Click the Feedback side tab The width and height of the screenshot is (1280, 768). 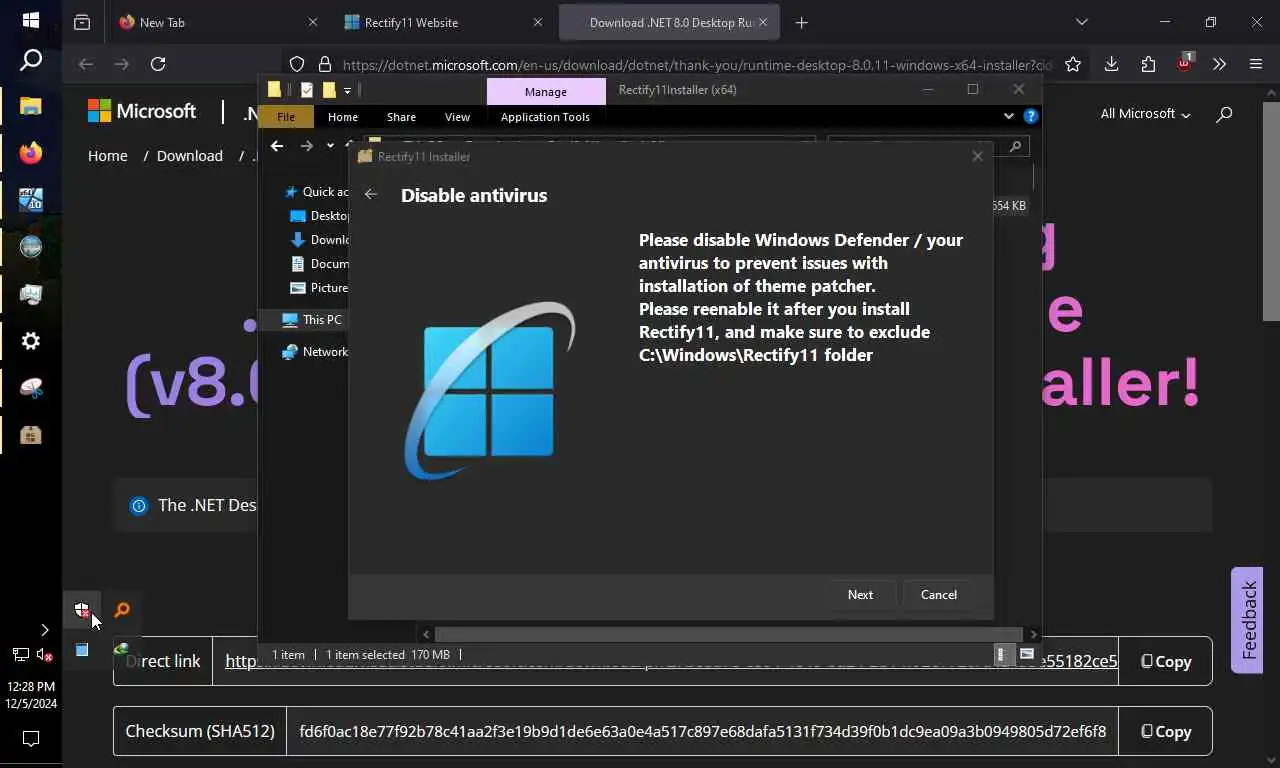pyautogui.click(x=1248, y=620)
